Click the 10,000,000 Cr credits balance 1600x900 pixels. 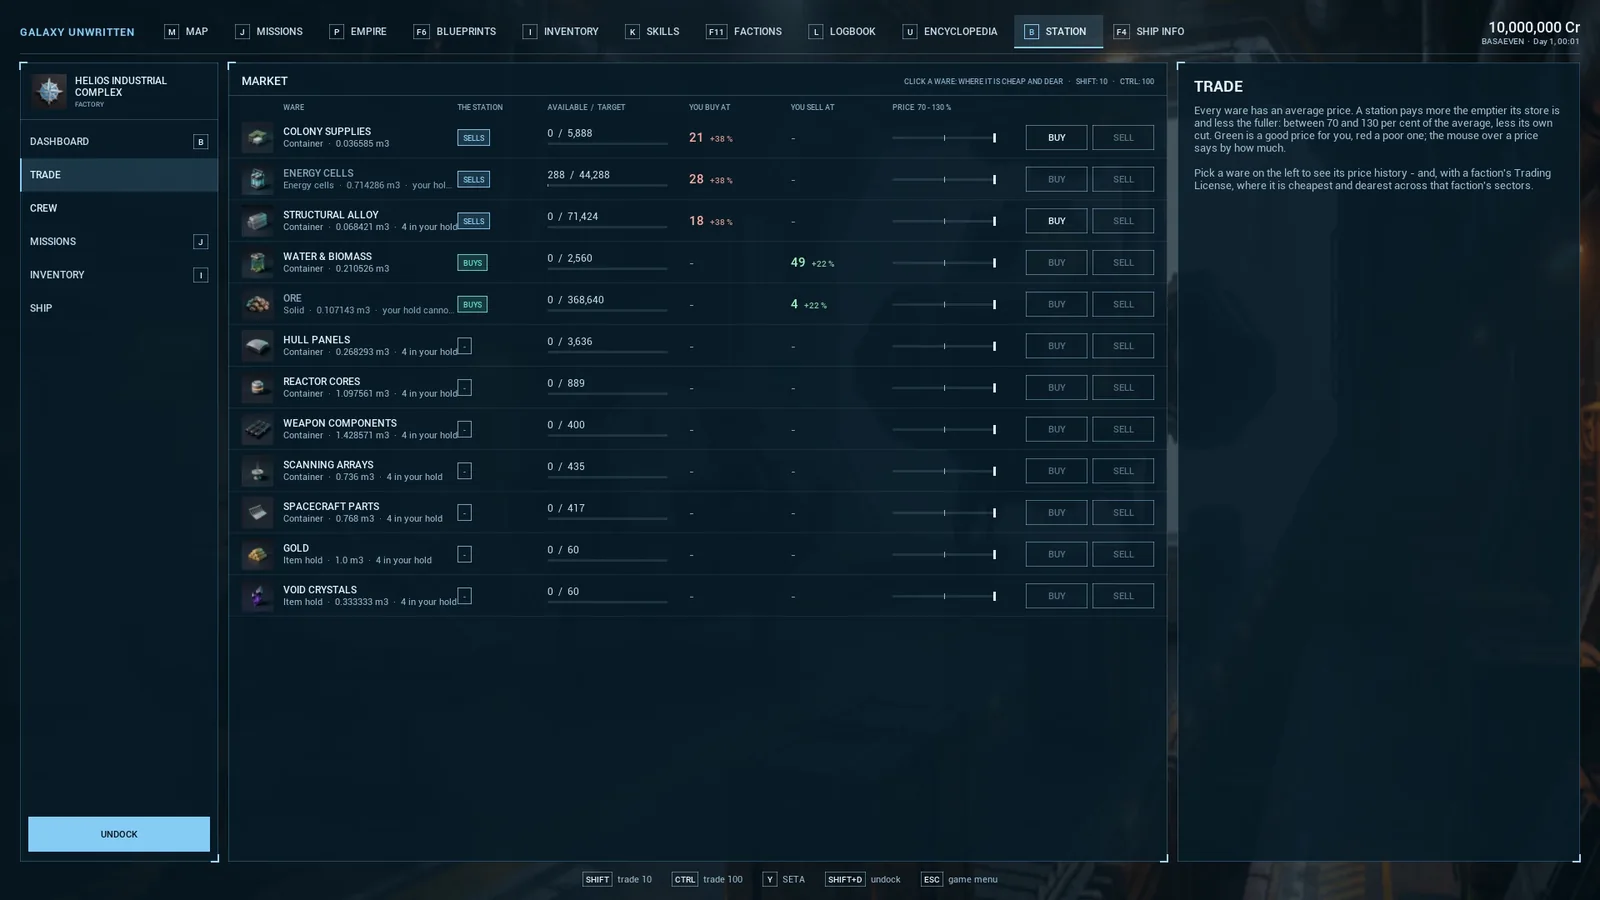tap(1534, 27)
